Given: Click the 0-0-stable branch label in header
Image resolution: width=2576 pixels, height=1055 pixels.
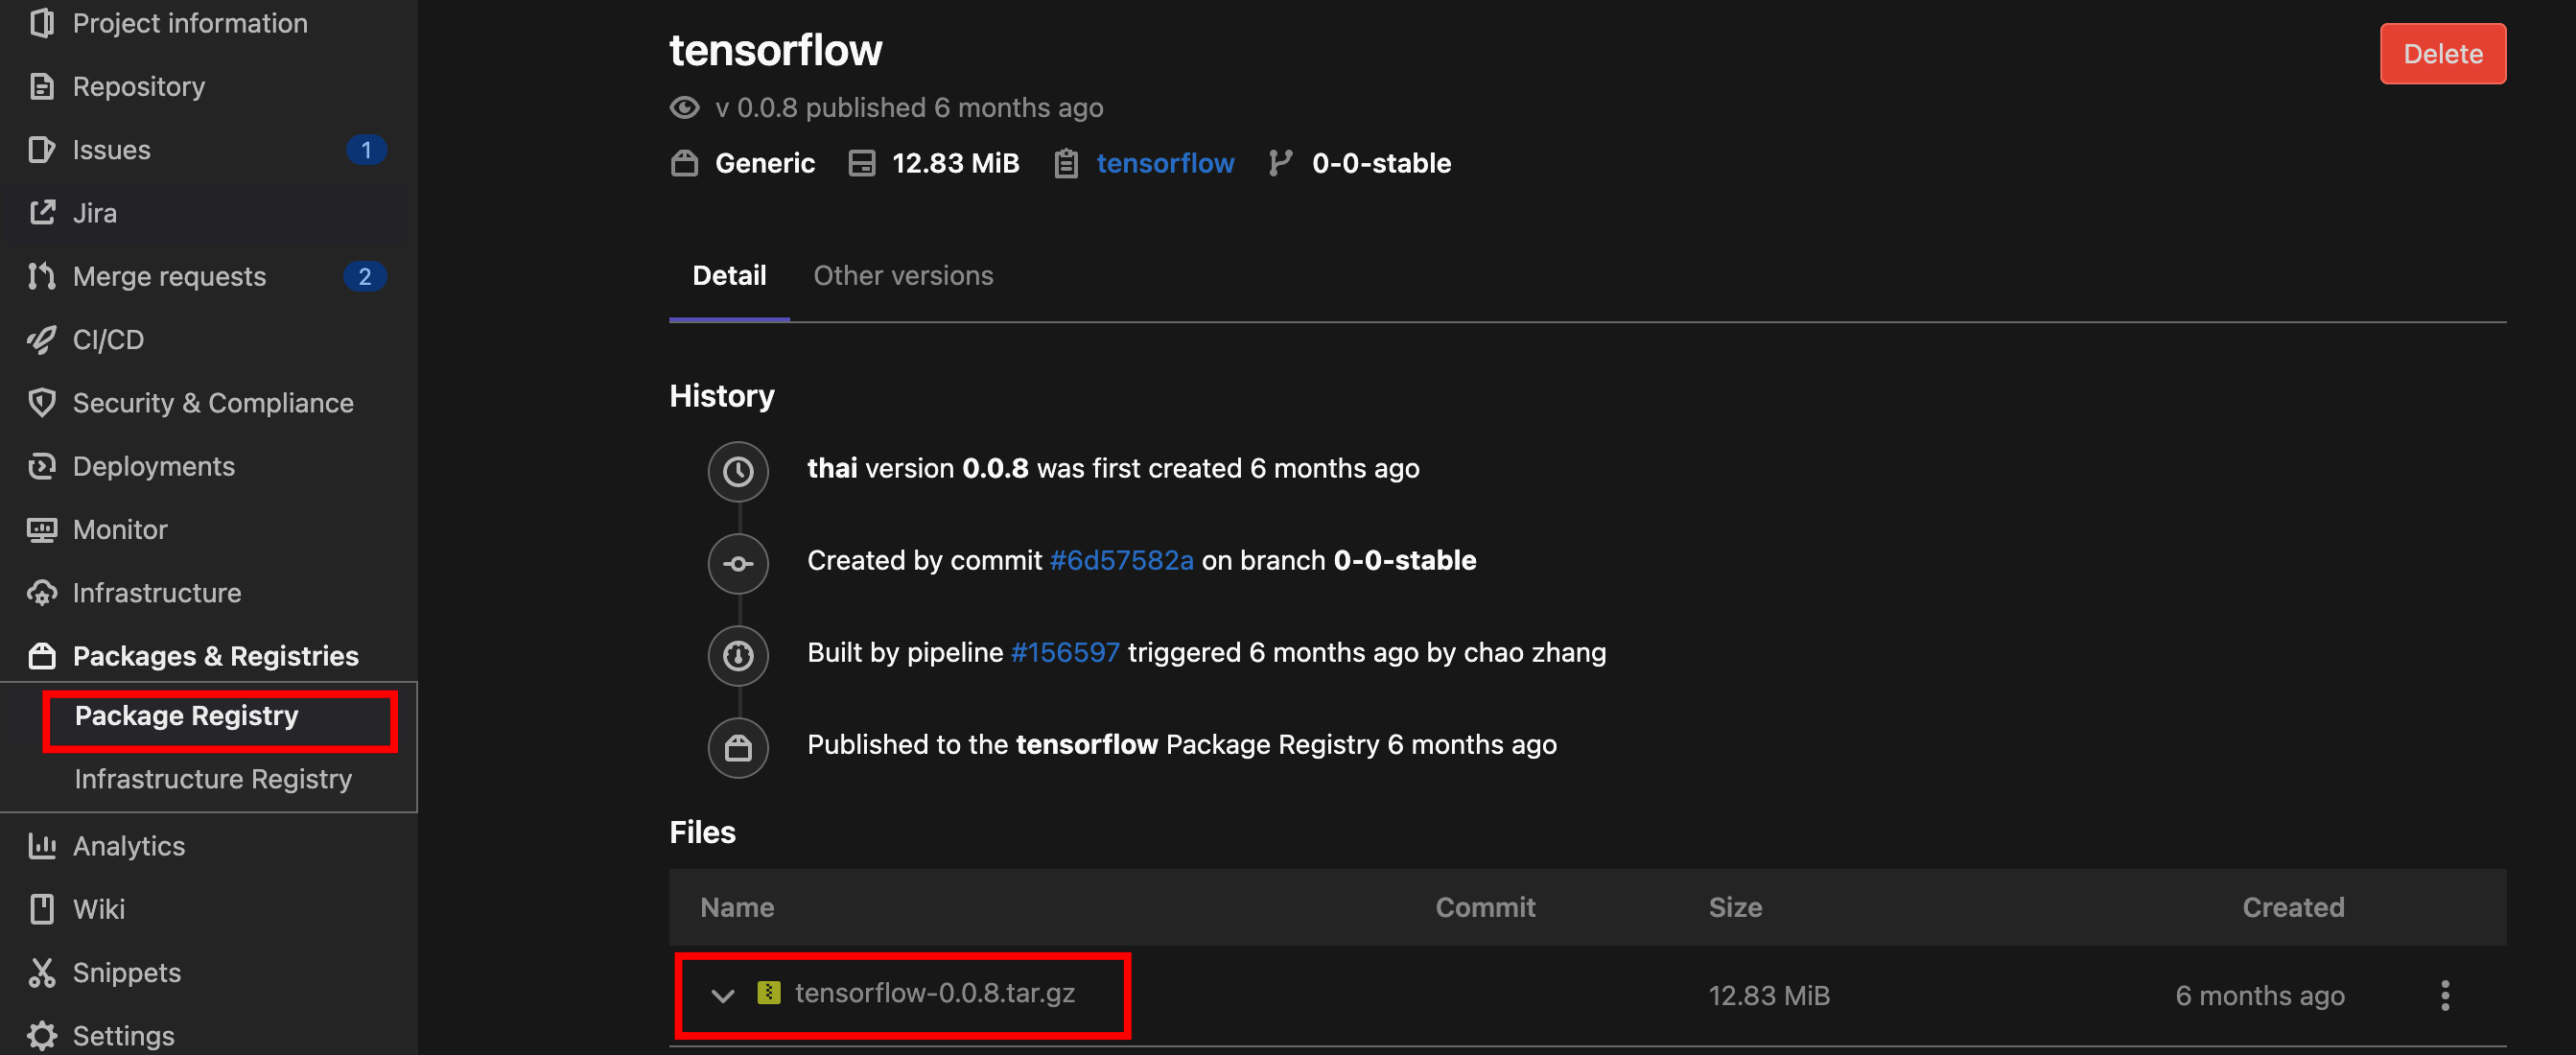Looking at the screenshot, I should 1381,163.
